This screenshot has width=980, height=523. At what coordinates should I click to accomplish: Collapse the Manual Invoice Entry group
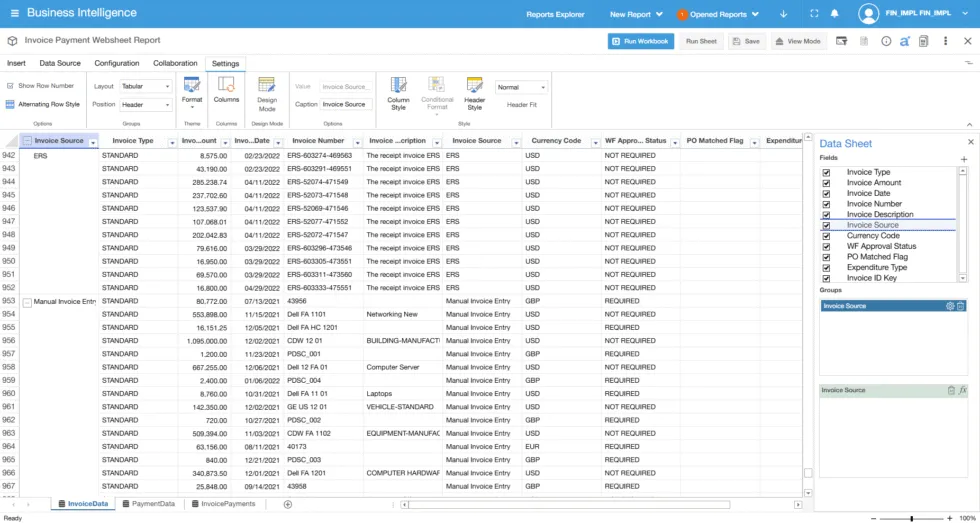[27, 301]
